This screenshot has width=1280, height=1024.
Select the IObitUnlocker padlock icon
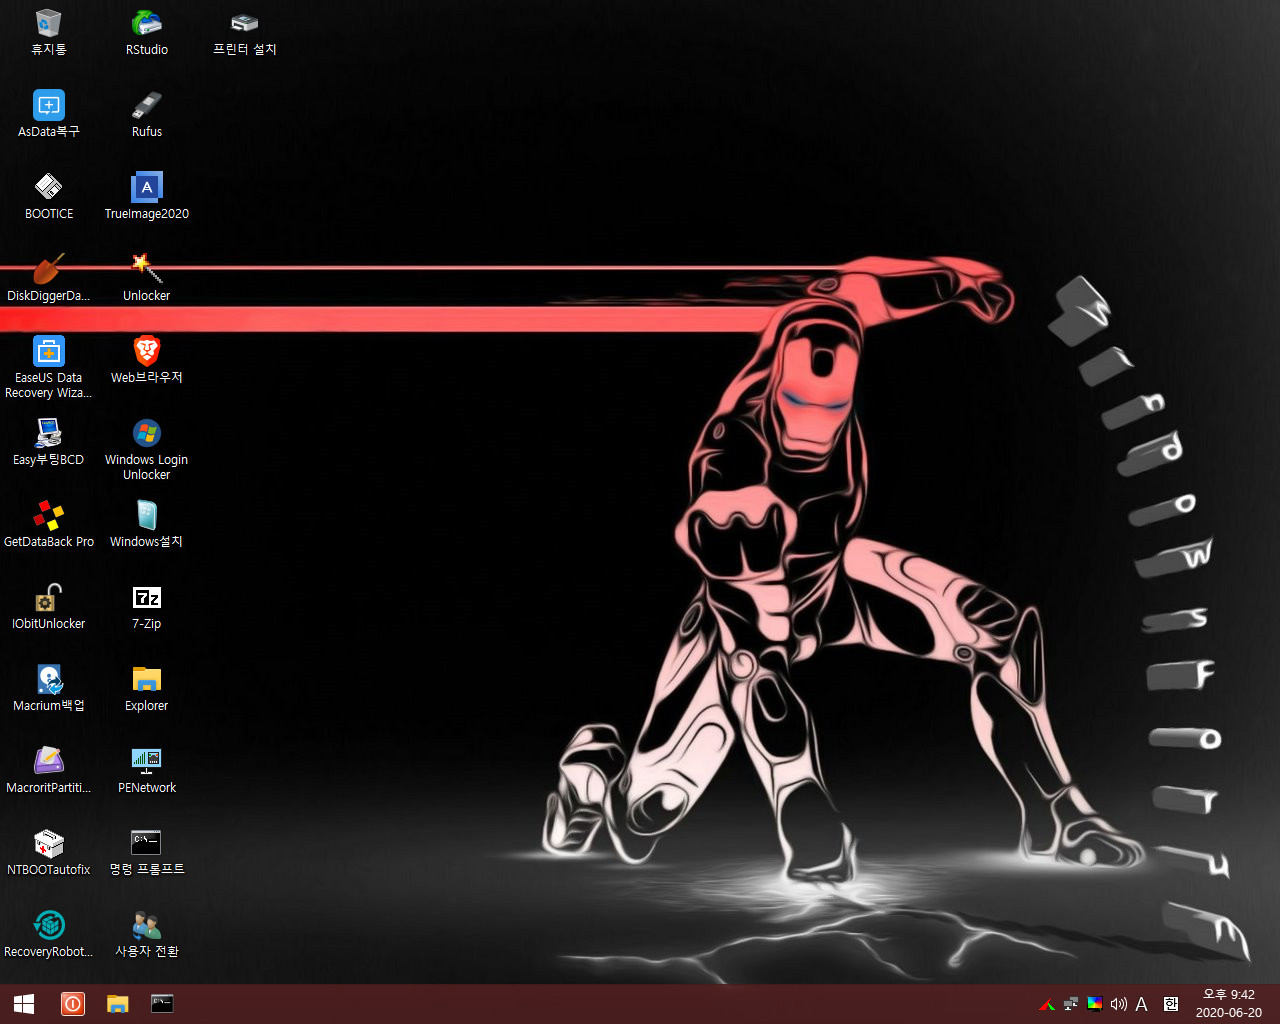tap(48, 606)
